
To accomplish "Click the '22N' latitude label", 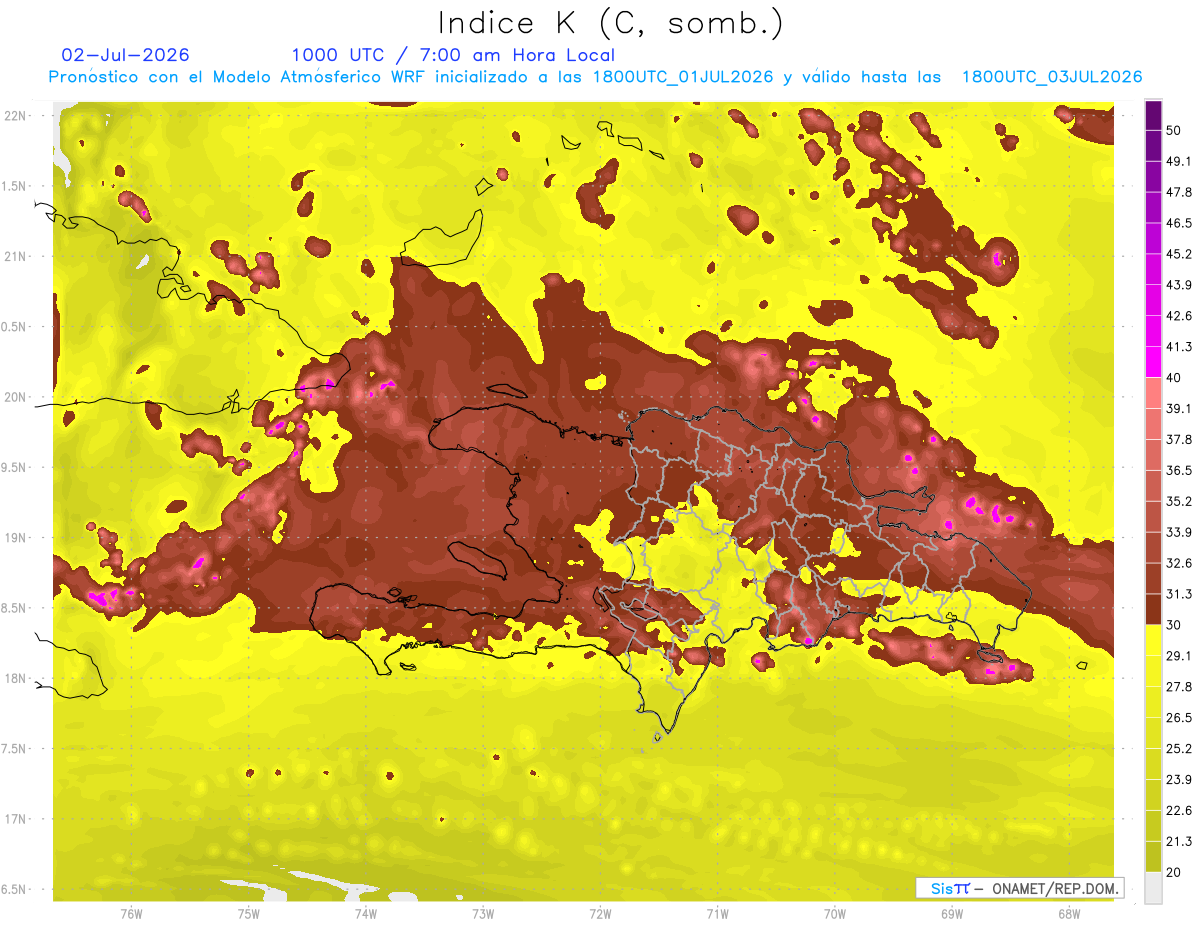I will (x=15, y=115).
